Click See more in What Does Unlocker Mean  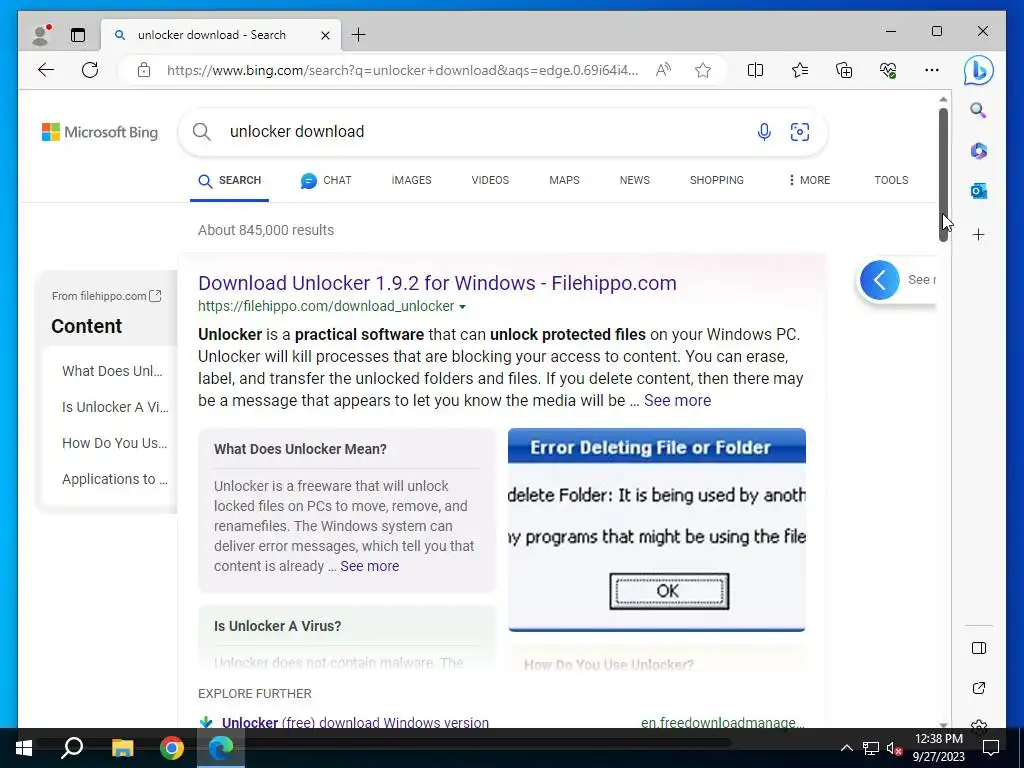click(369, 566)
